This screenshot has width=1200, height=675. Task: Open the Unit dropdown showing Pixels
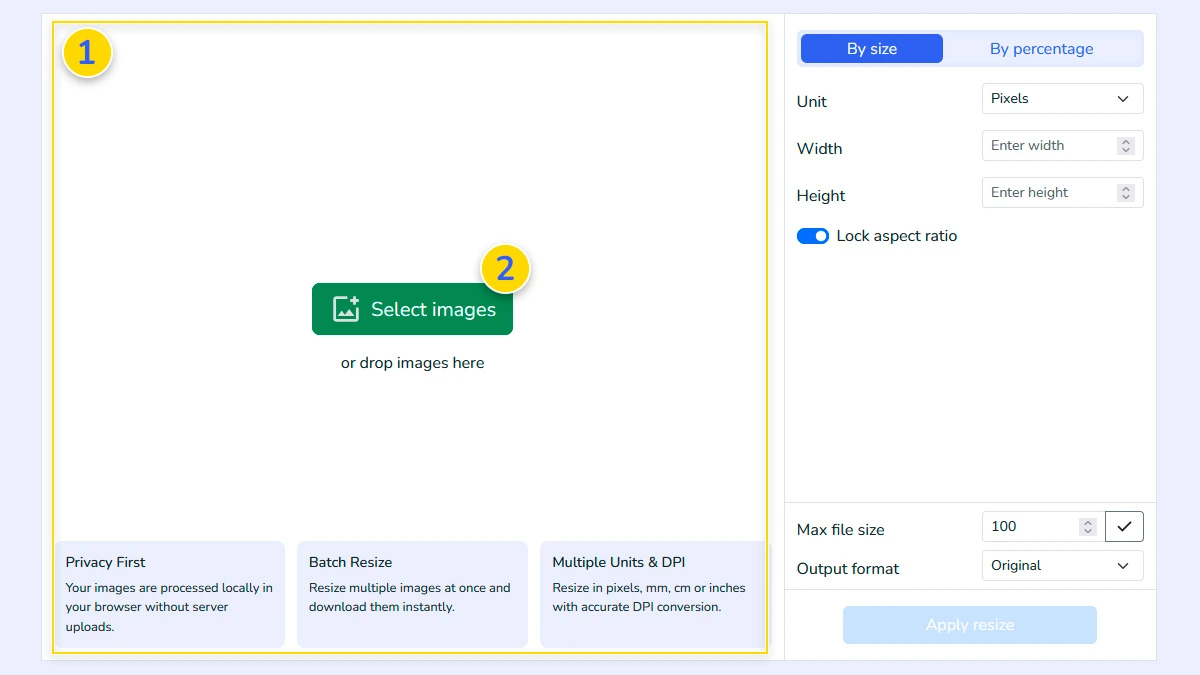[x=1062, y=98]
